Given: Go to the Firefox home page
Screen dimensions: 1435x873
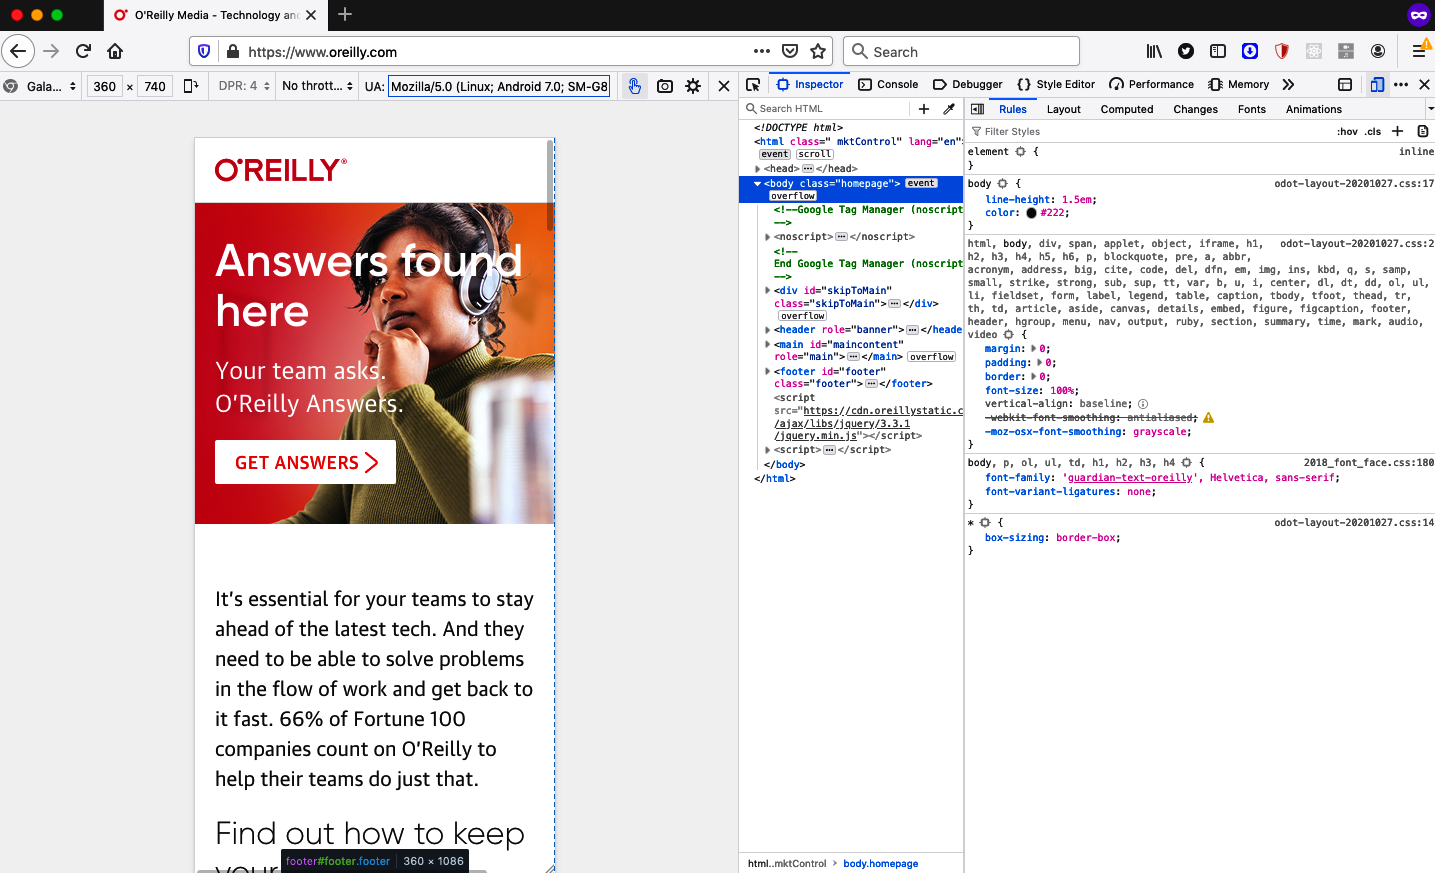Looking at the screenshot, I should 115,51.
